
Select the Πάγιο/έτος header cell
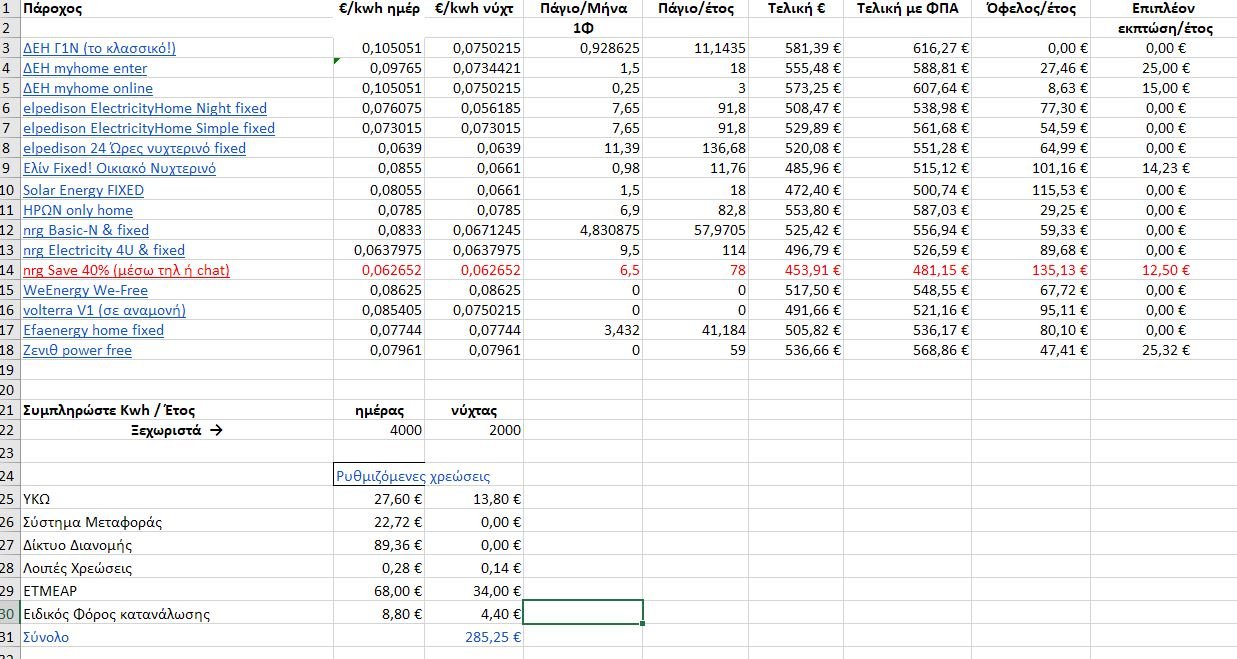coord(696,9)
